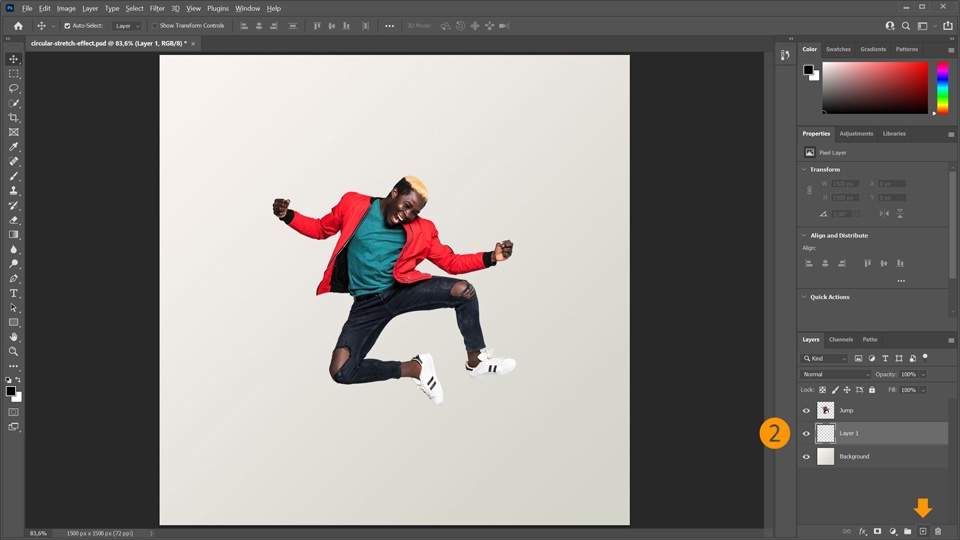Select the Hand tool

14,337
